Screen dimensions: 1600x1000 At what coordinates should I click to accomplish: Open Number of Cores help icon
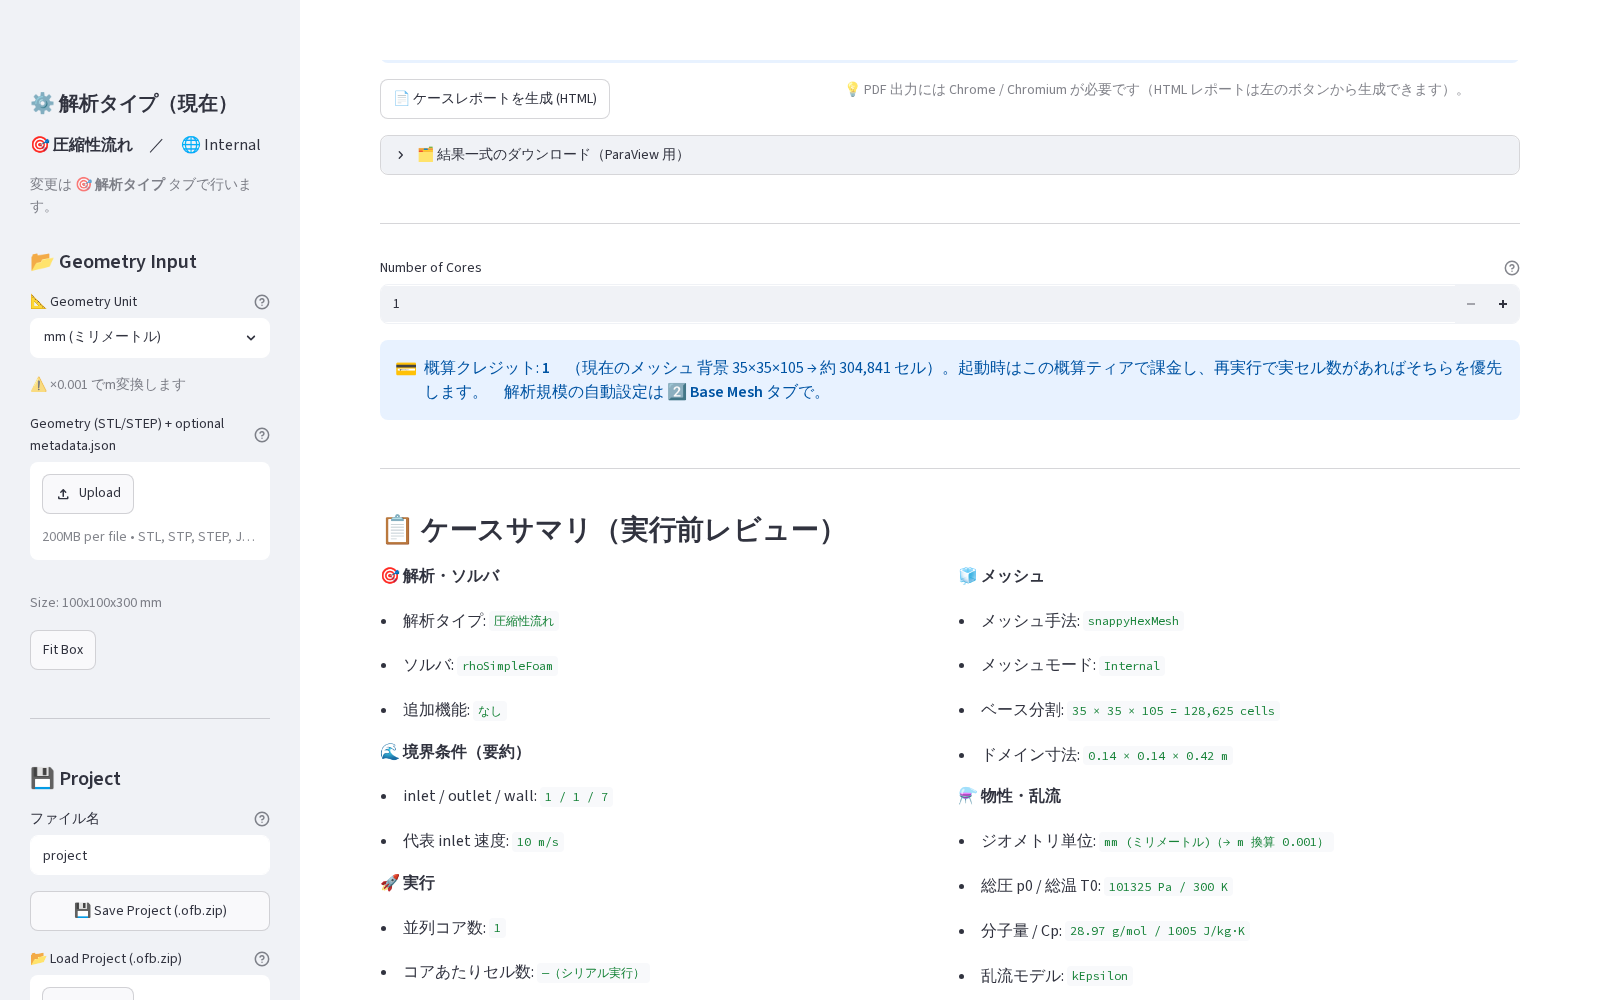pyautogui.click(x=1512, y=268)
